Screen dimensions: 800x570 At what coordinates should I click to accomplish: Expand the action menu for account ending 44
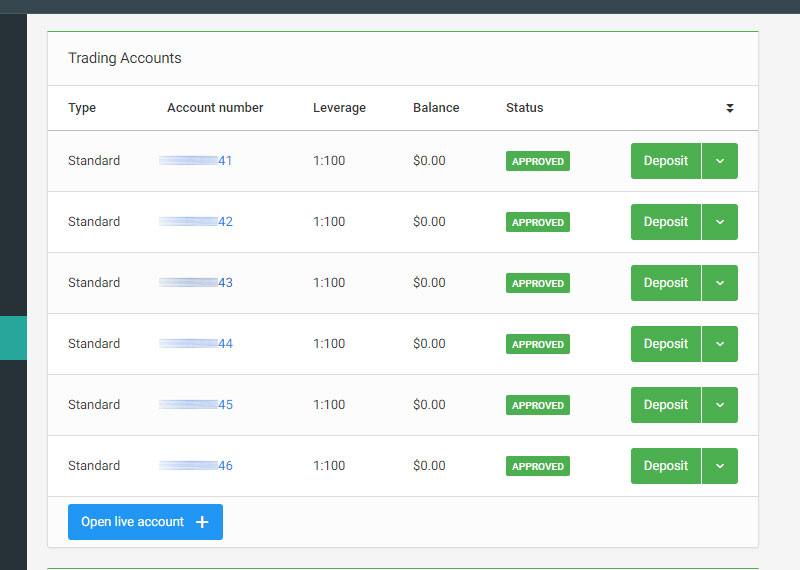720,344
